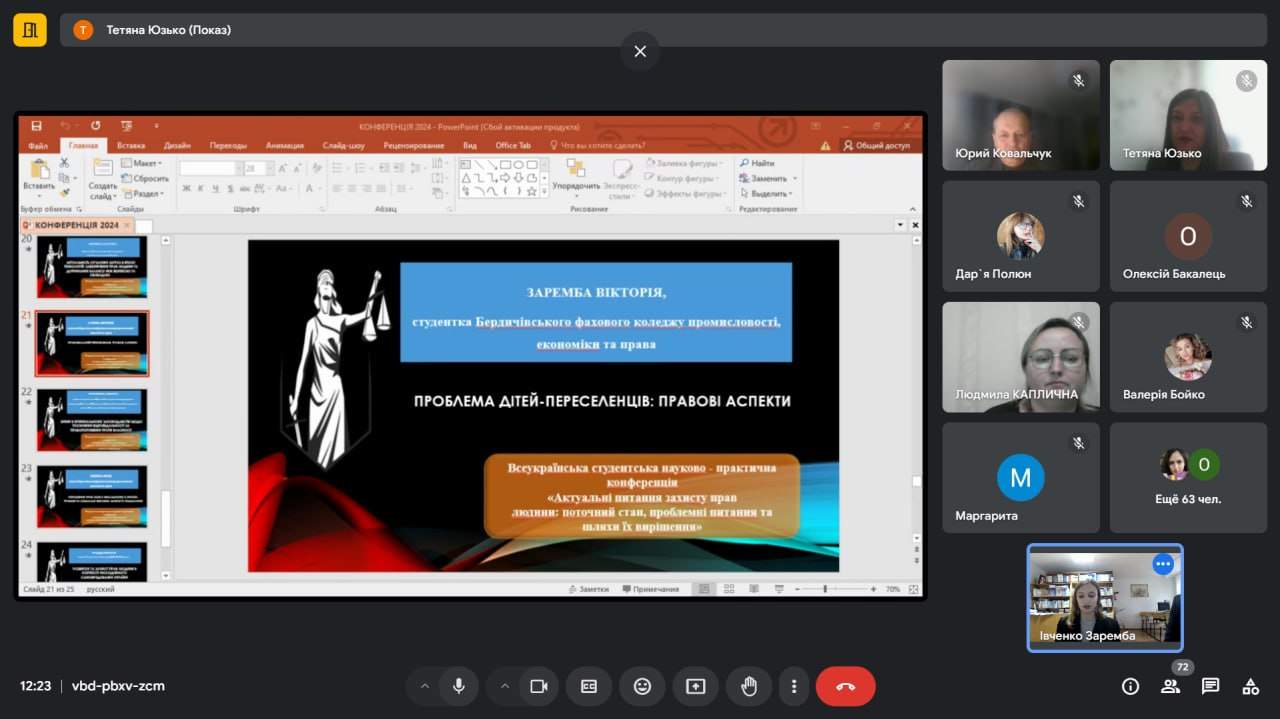This screenshot has width=1280, height=719.
Task: Open the in-call chat panel
Action: click(1210, 686)
